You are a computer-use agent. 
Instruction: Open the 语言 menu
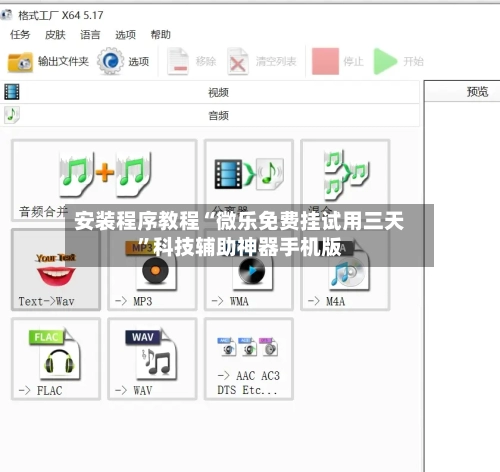(x=90, y=34)
